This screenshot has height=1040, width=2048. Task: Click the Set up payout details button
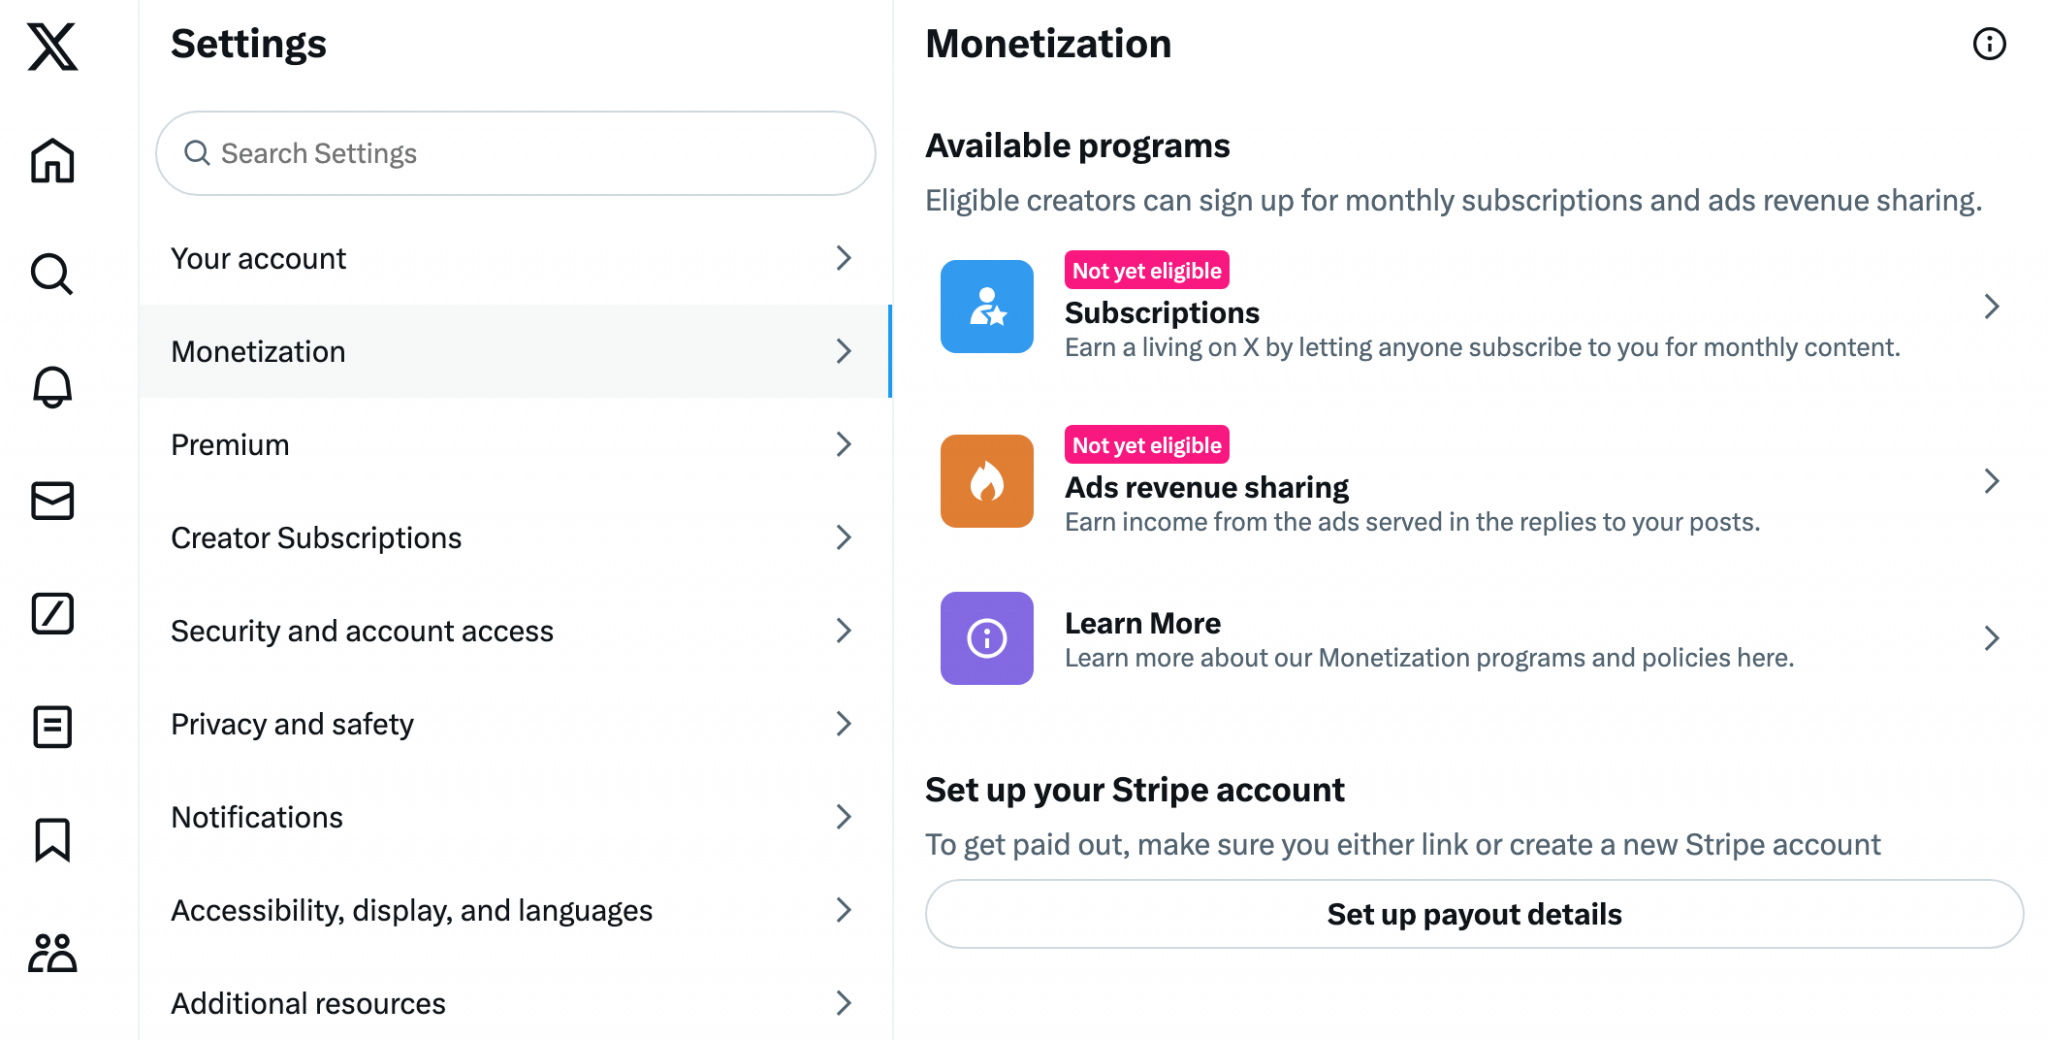pyautogui.click(x=1473, y=913)
